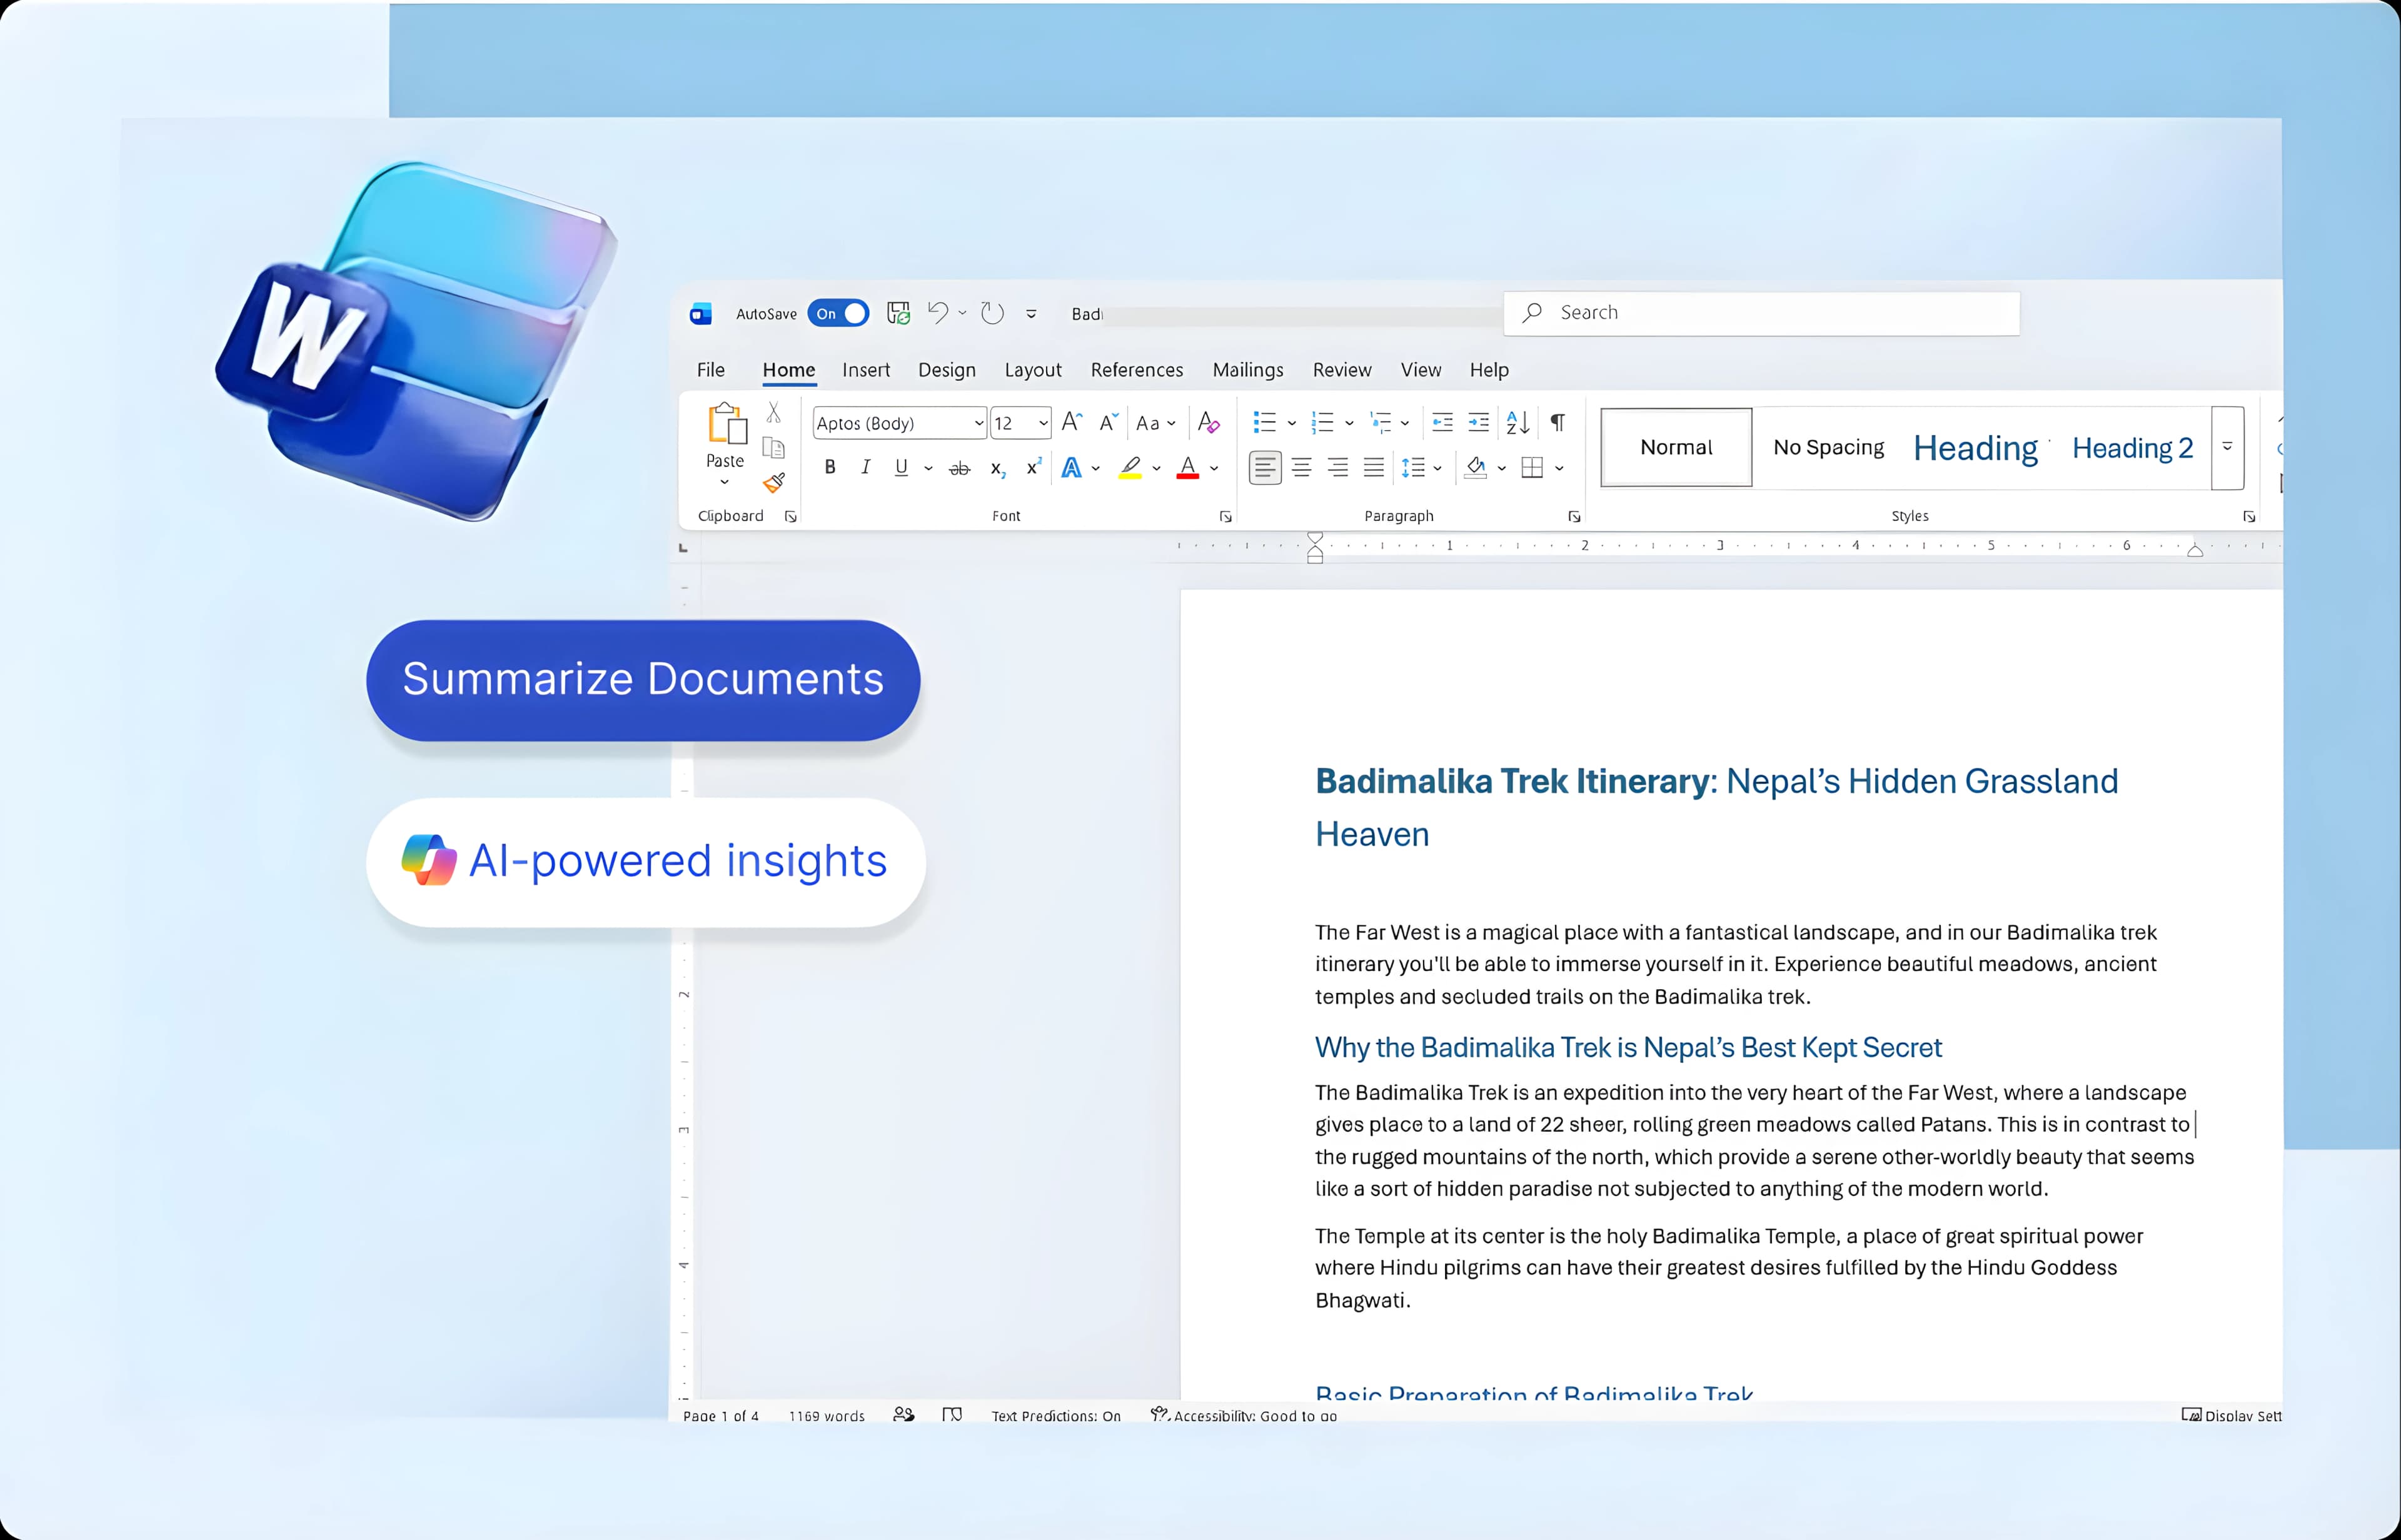Apply the red font color

1188,468
